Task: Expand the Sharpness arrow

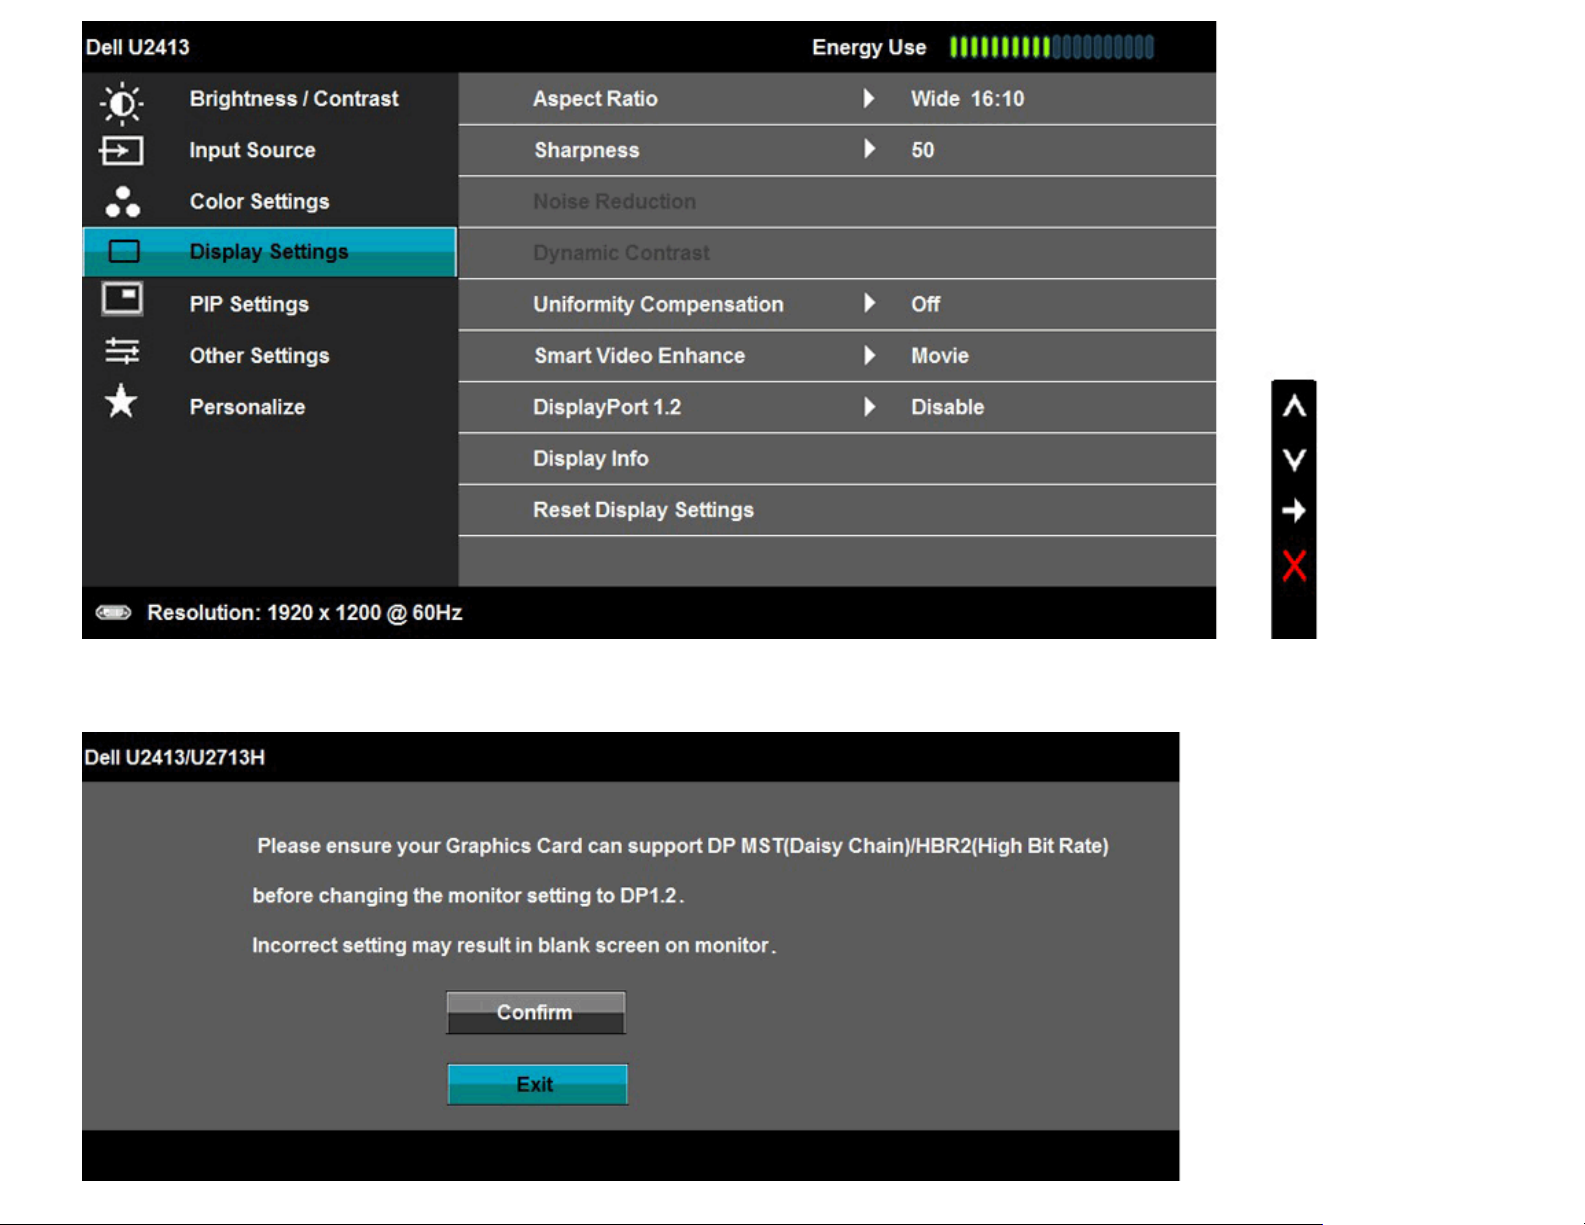Action: pyautogui.click(x=869, y=149)
